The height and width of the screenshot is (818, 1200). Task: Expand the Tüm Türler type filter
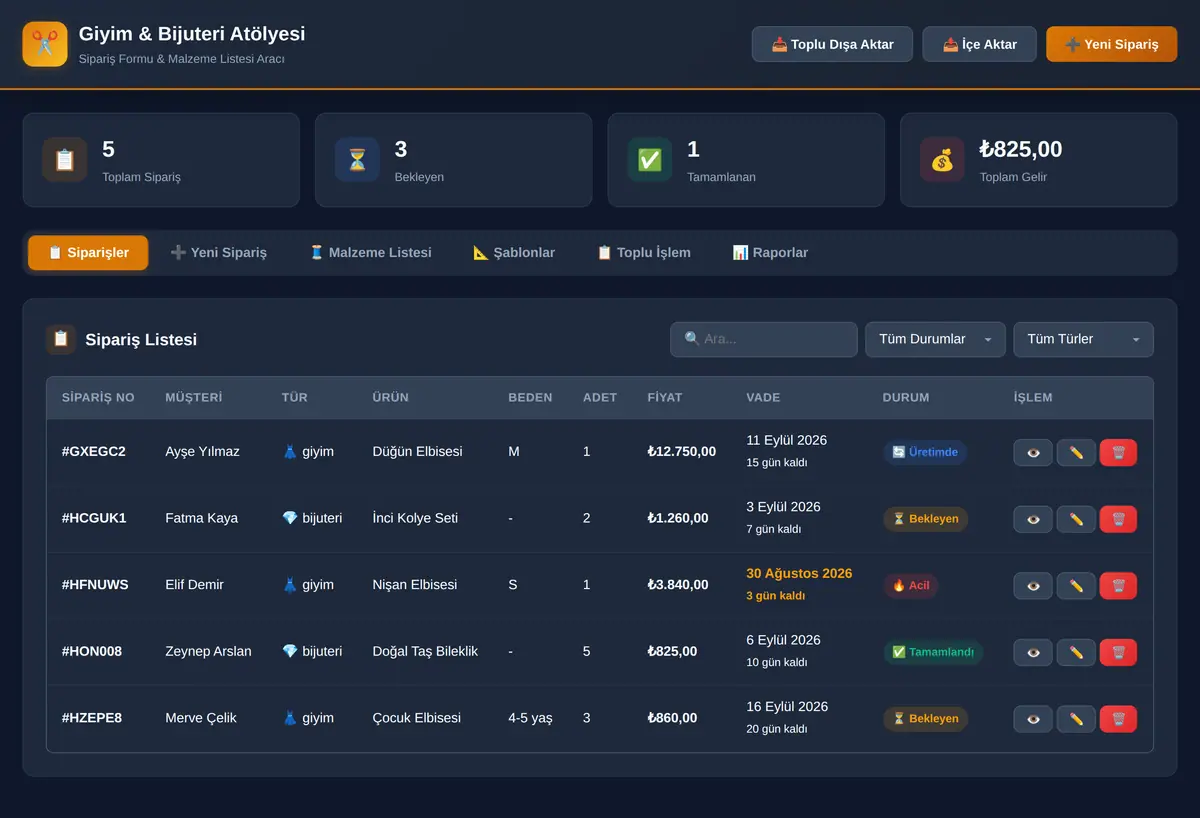(x=1083, y=339)
